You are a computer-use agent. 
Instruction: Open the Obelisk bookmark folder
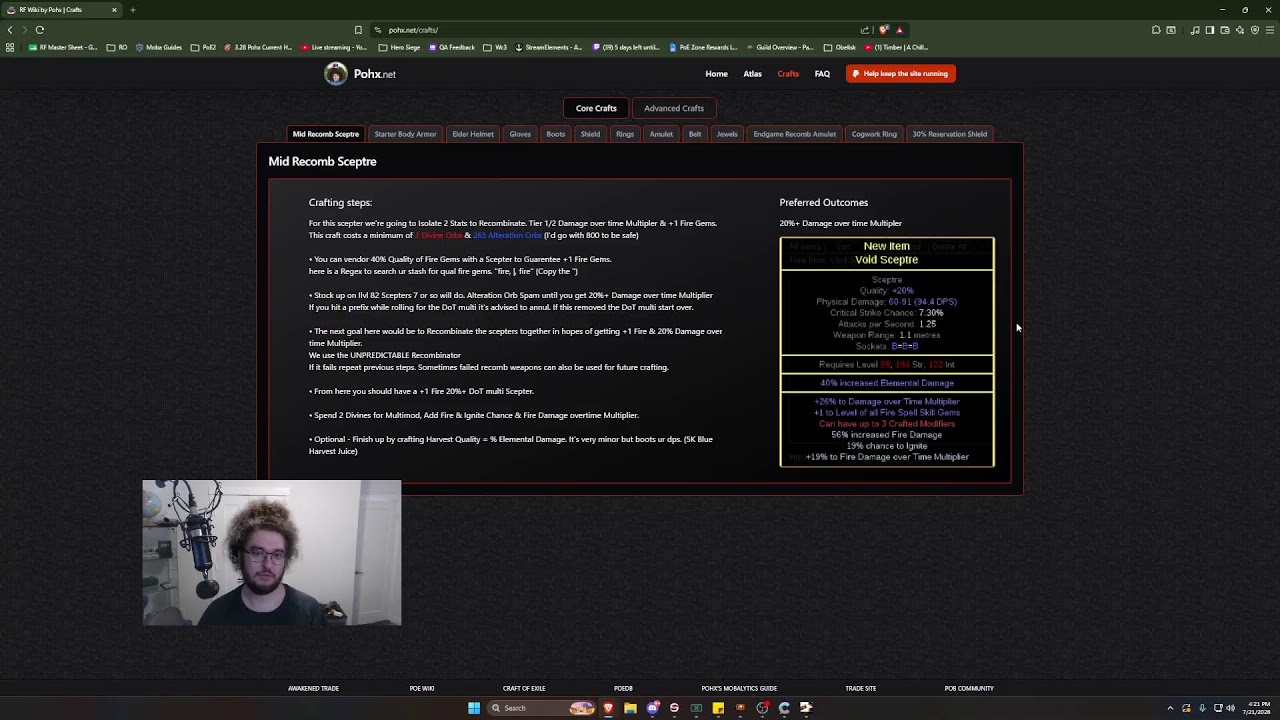(x=840, y=47)
